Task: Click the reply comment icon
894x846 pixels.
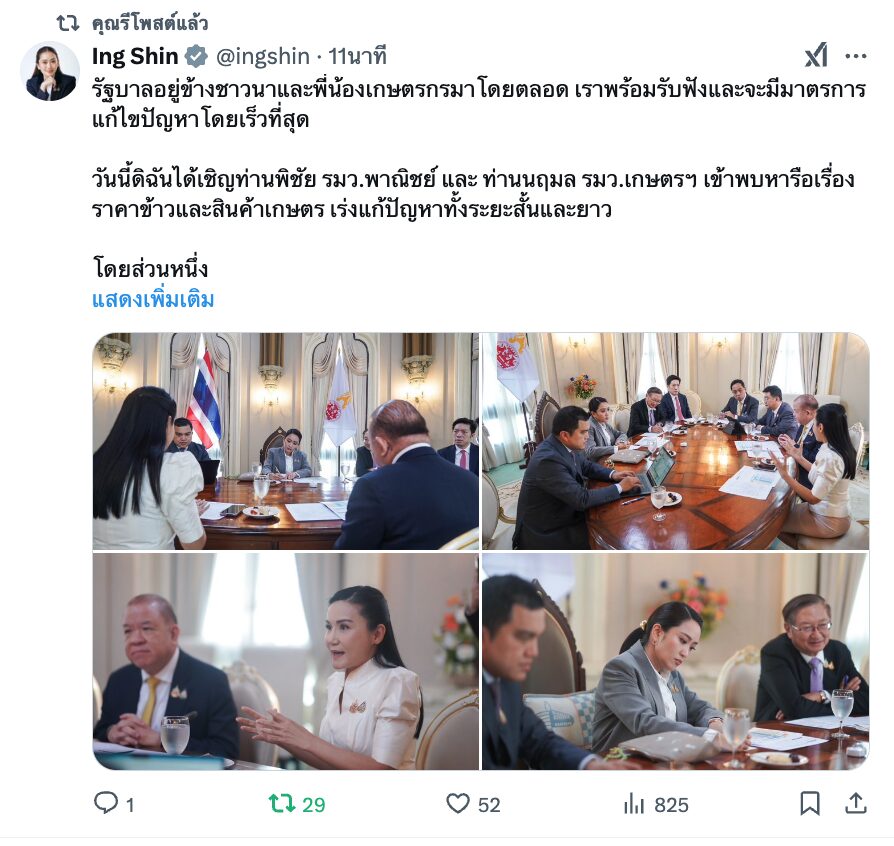Action: pyautogui.click(x=105, y=803)
